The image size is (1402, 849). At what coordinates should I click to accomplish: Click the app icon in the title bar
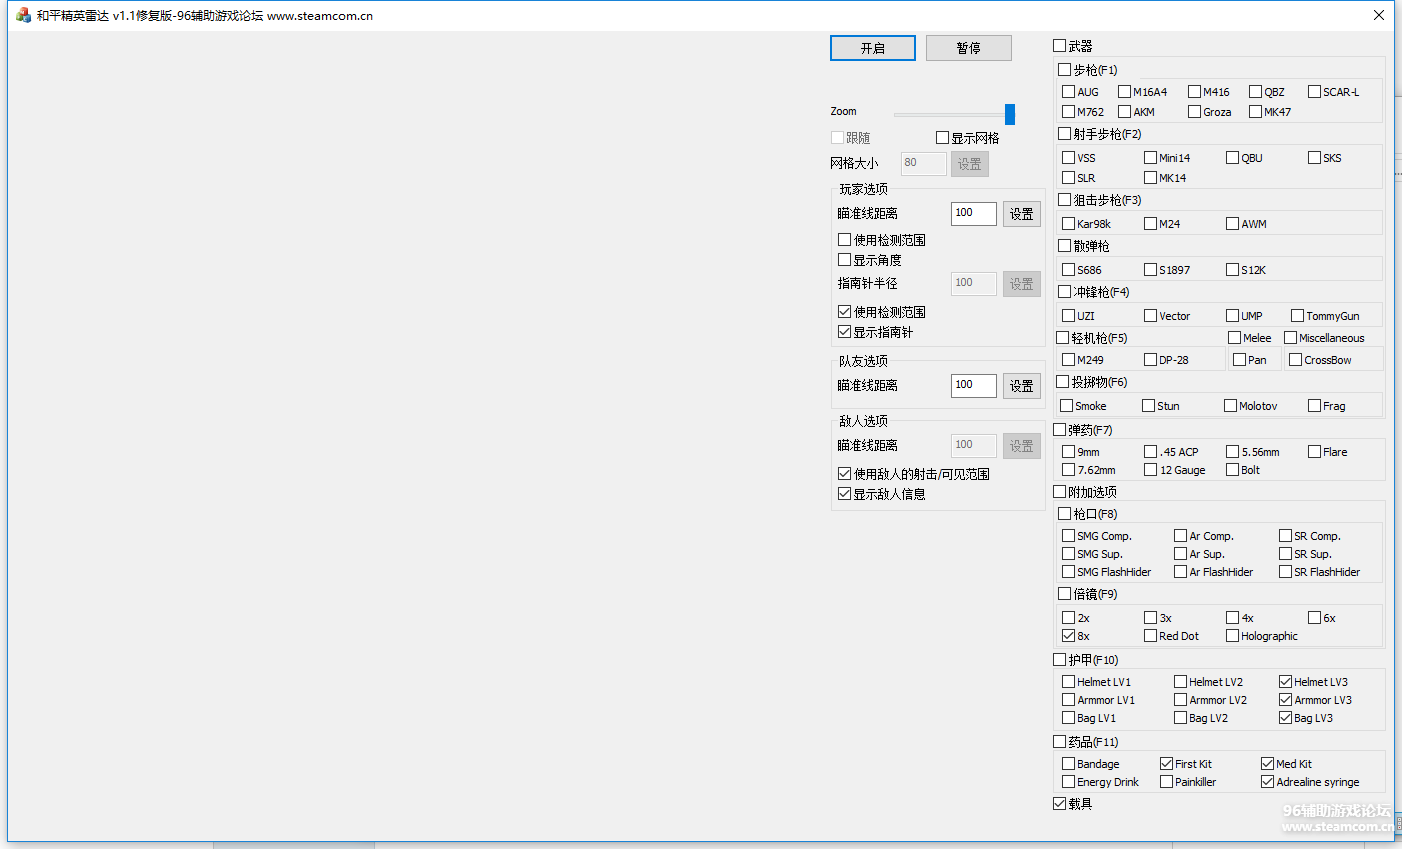tap(23, 15)
